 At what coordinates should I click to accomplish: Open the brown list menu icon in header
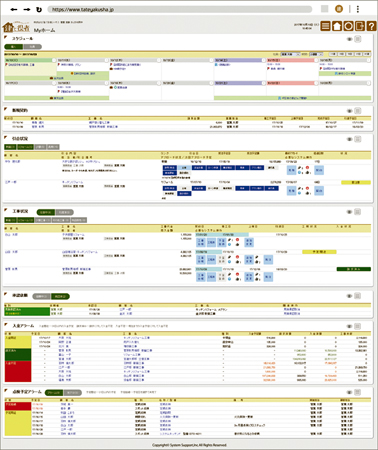pos(326,26)
